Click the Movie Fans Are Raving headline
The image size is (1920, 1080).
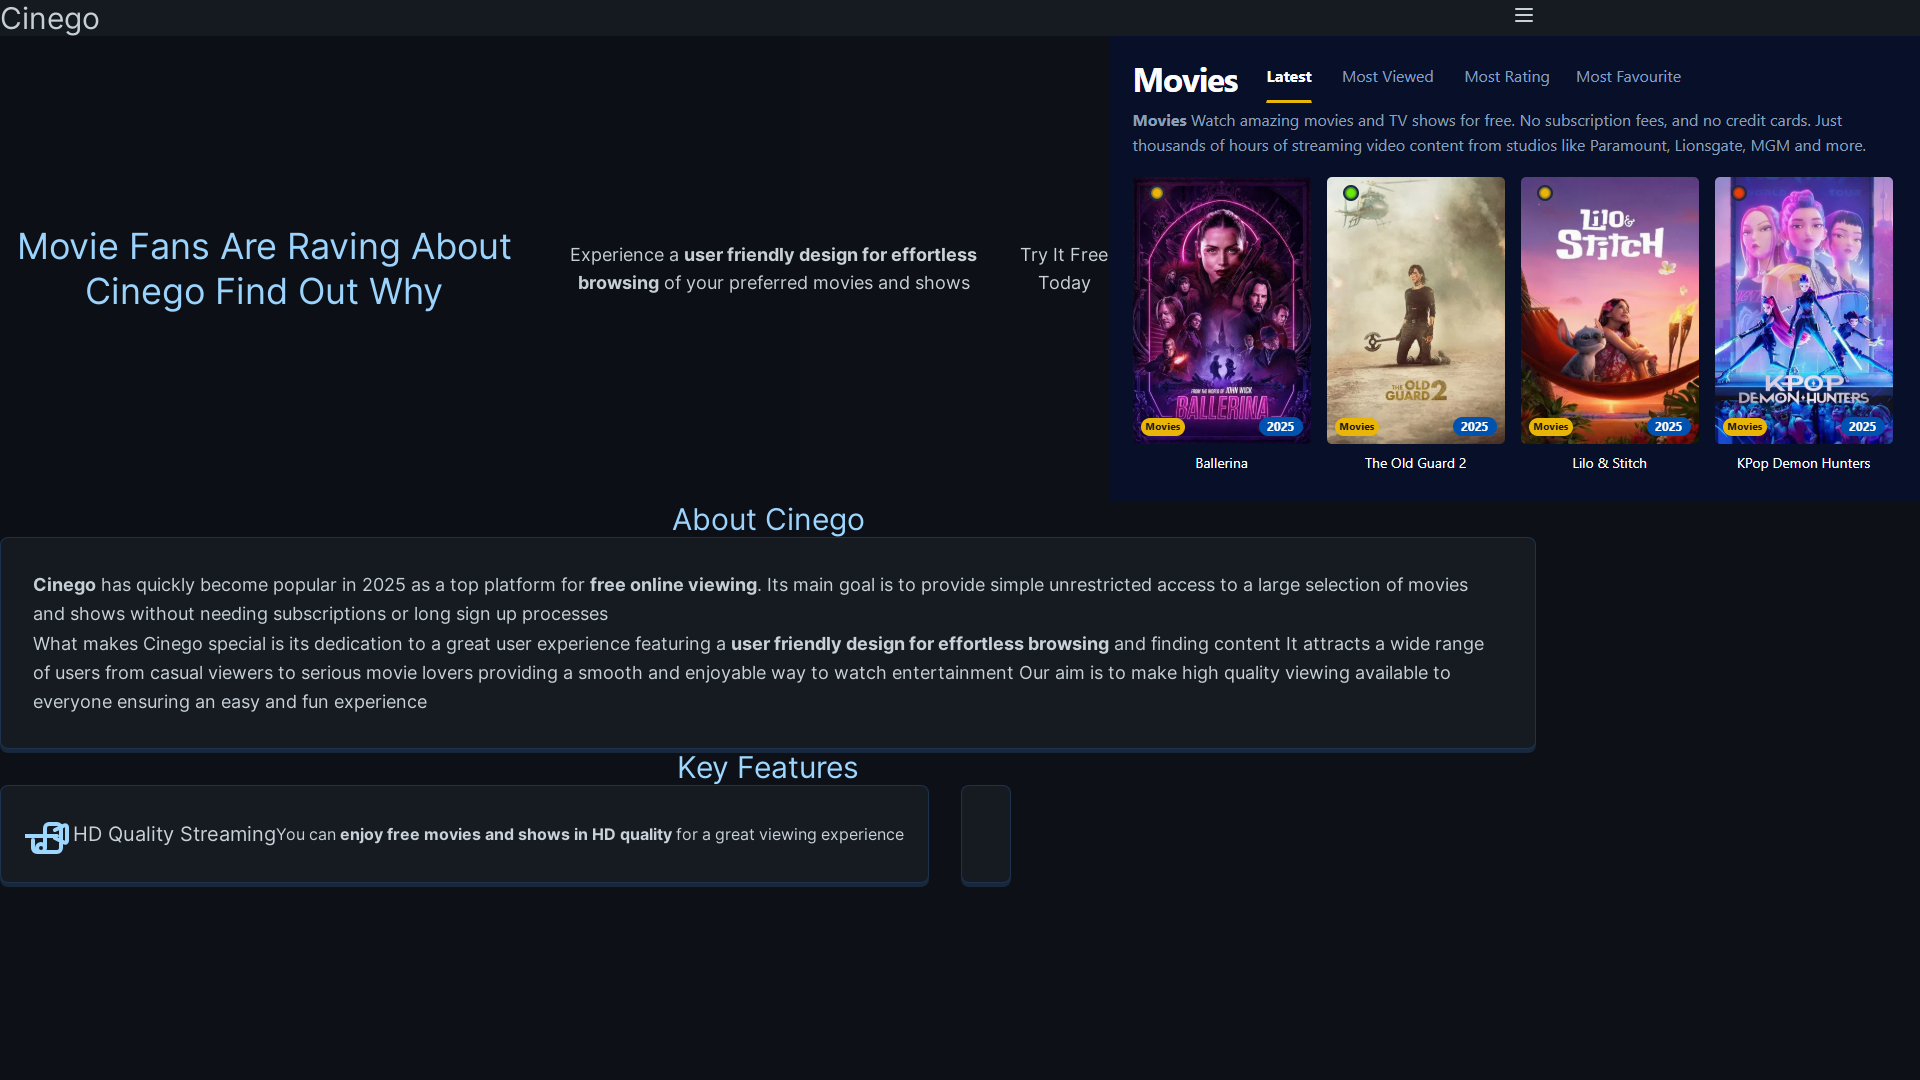pyautogui.click(x=264, y=269)
